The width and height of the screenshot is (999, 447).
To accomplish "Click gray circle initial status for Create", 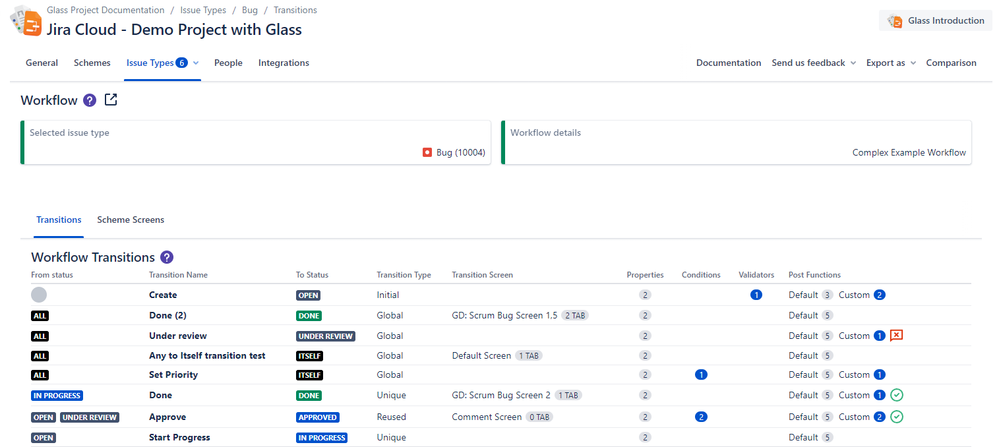I will point(39,295).
